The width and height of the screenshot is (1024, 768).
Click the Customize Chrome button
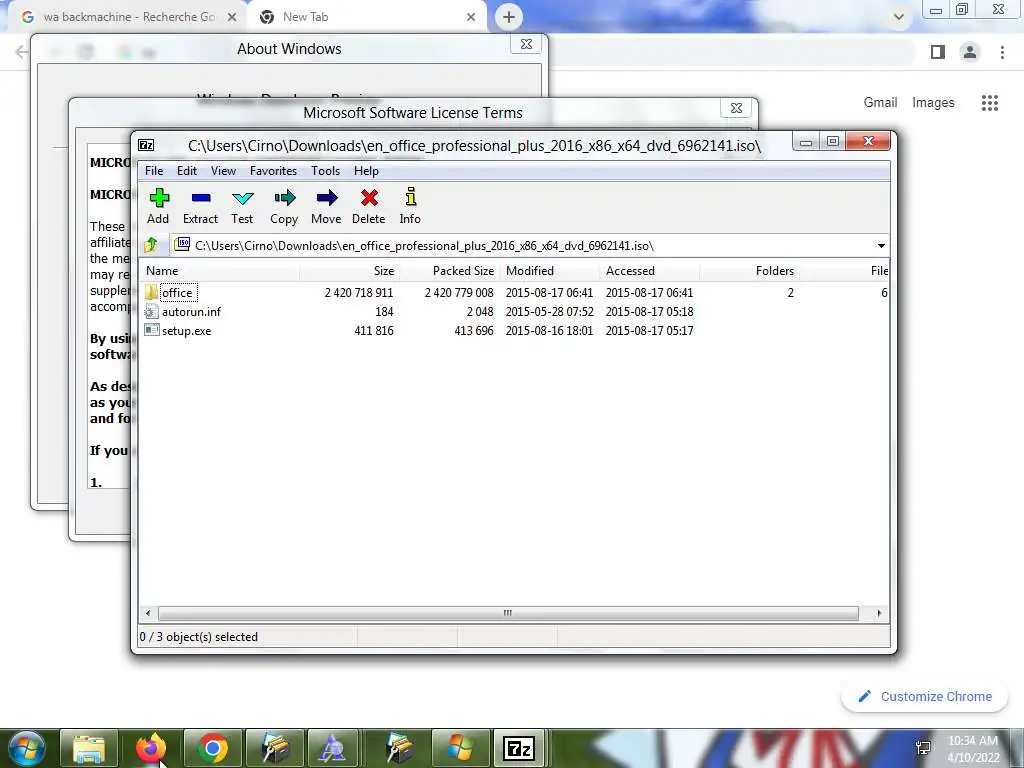click(925, 696)
